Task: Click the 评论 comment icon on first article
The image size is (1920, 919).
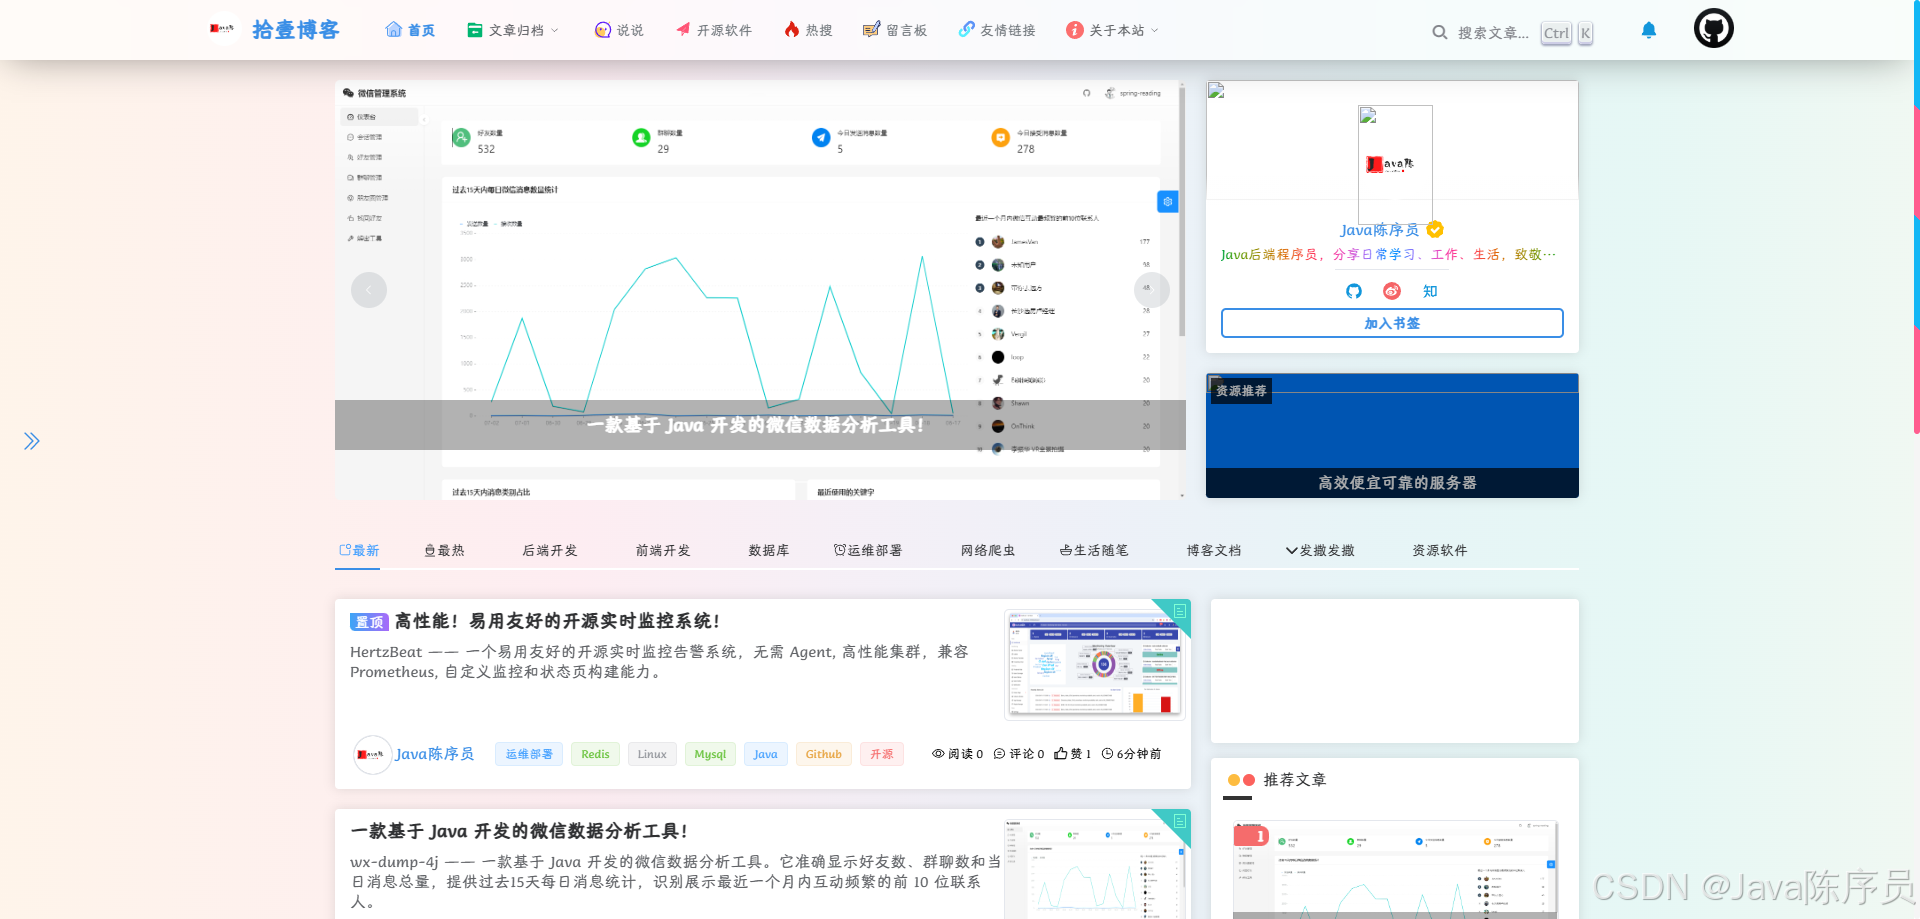Action: point(999,754)
